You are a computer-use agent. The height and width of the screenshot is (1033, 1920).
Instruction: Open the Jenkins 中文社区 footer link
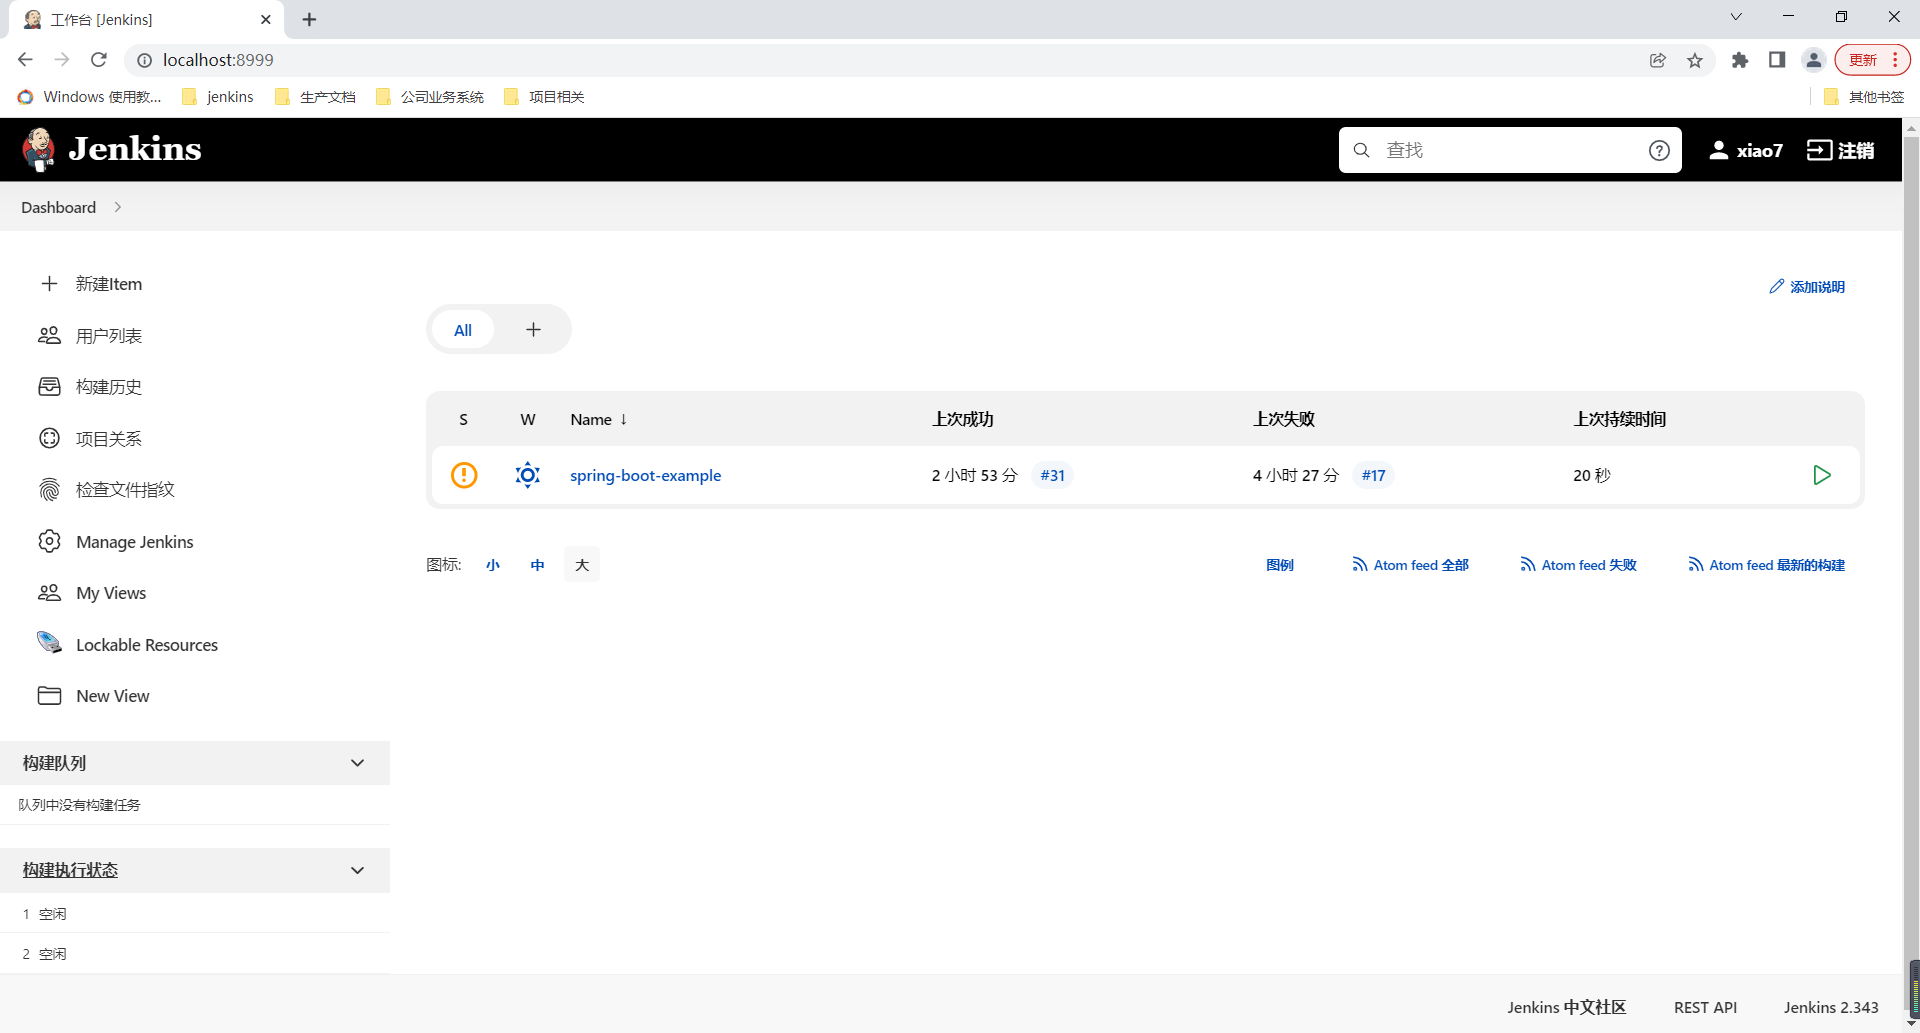pos(1566,1007)
